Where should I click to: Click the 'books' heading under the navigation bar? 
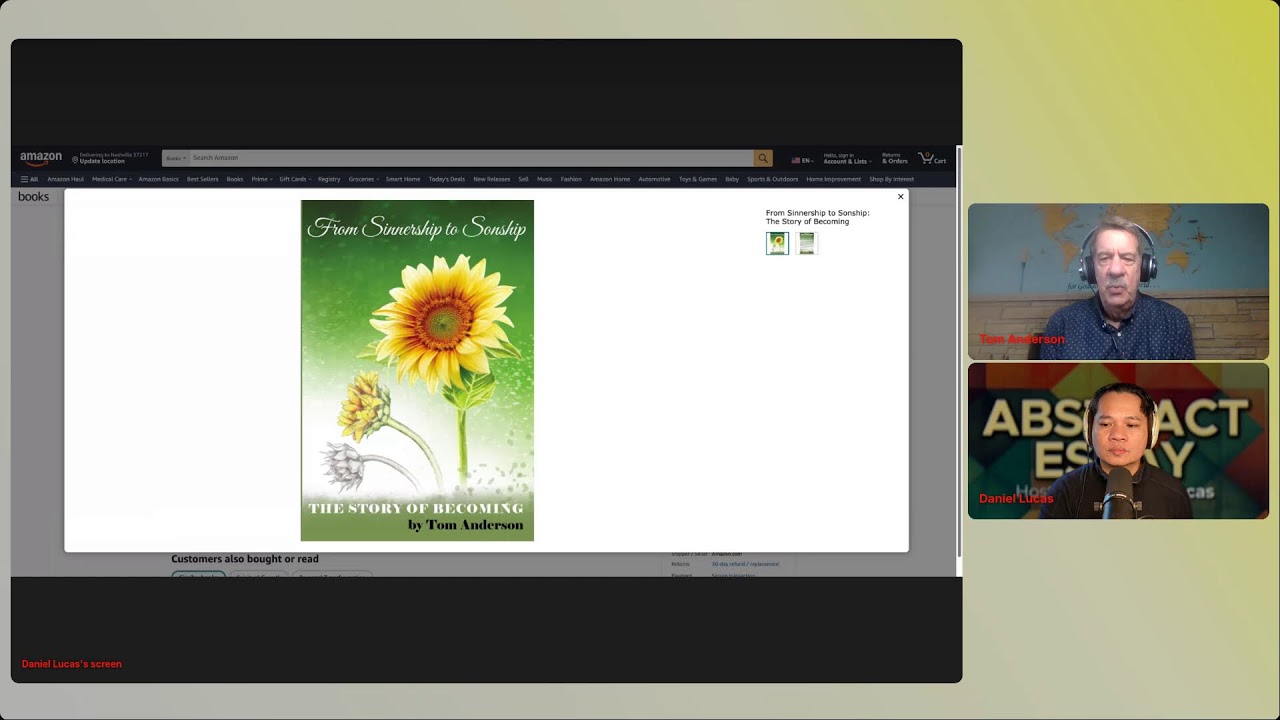click(33, 196)
